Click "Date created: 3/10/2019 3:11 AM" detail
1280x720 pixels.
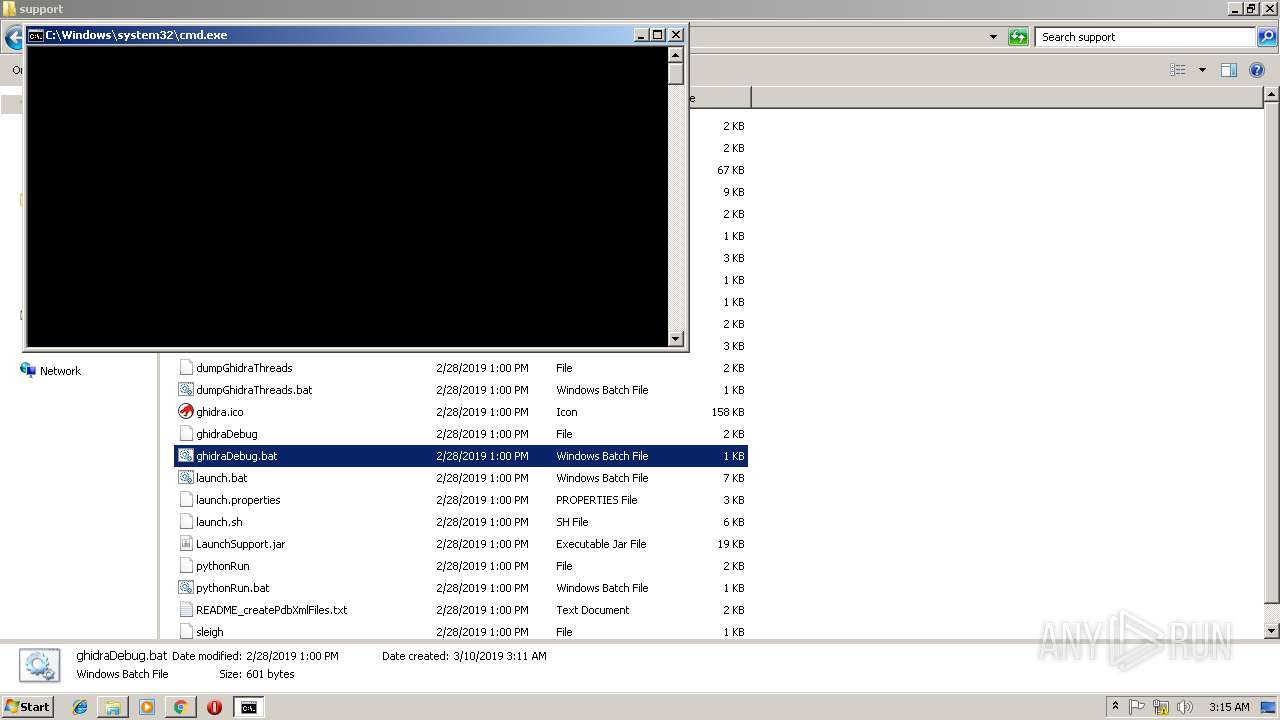click(x=464, y=656)
